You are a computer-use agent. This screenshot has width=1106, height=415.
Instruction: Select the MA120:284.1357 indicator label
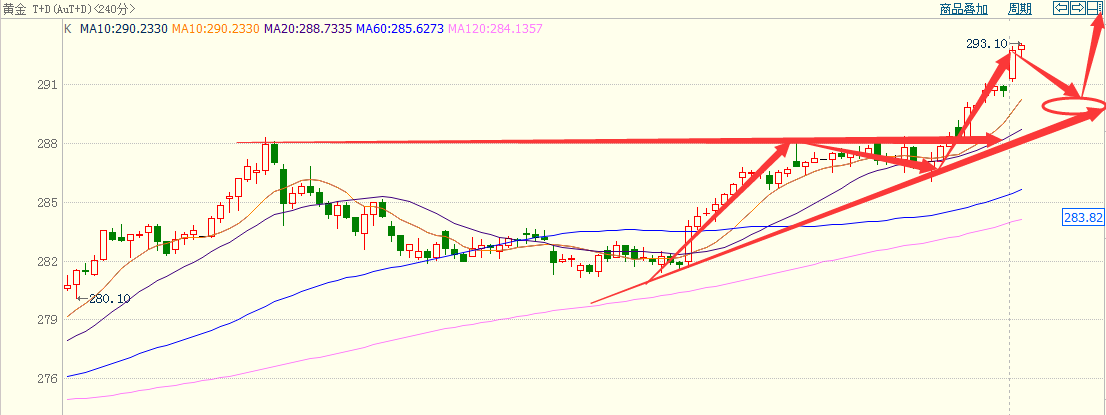coord(495,29)
